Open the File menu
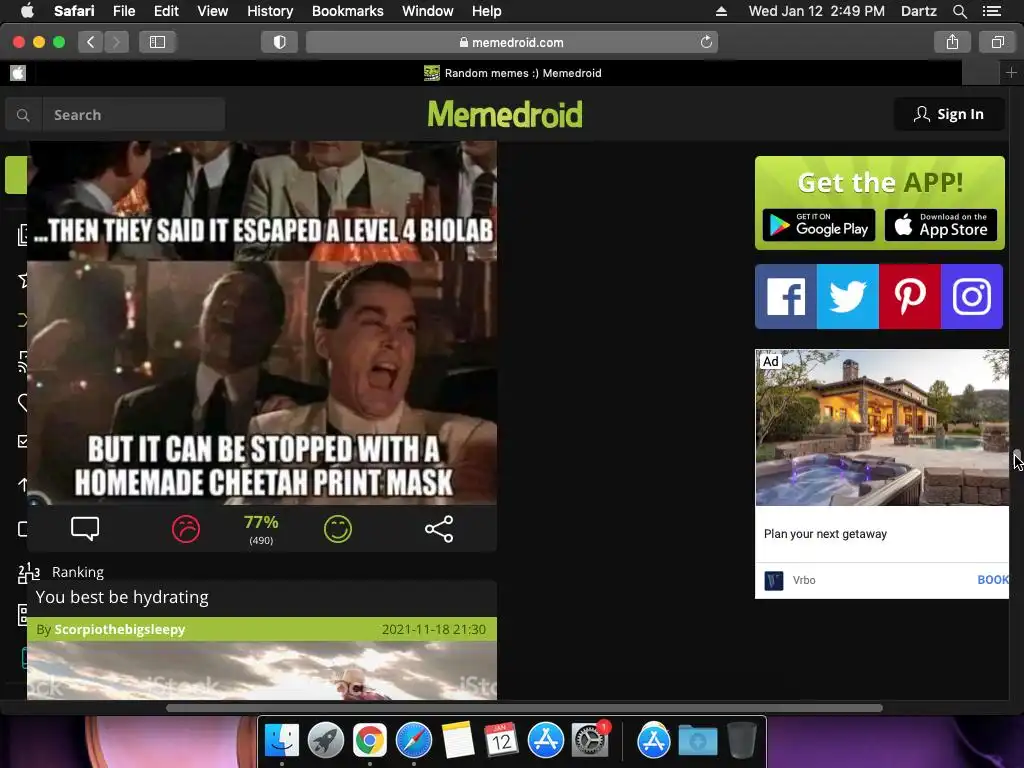Viewport: 1024px width, 768px height. 123,11
